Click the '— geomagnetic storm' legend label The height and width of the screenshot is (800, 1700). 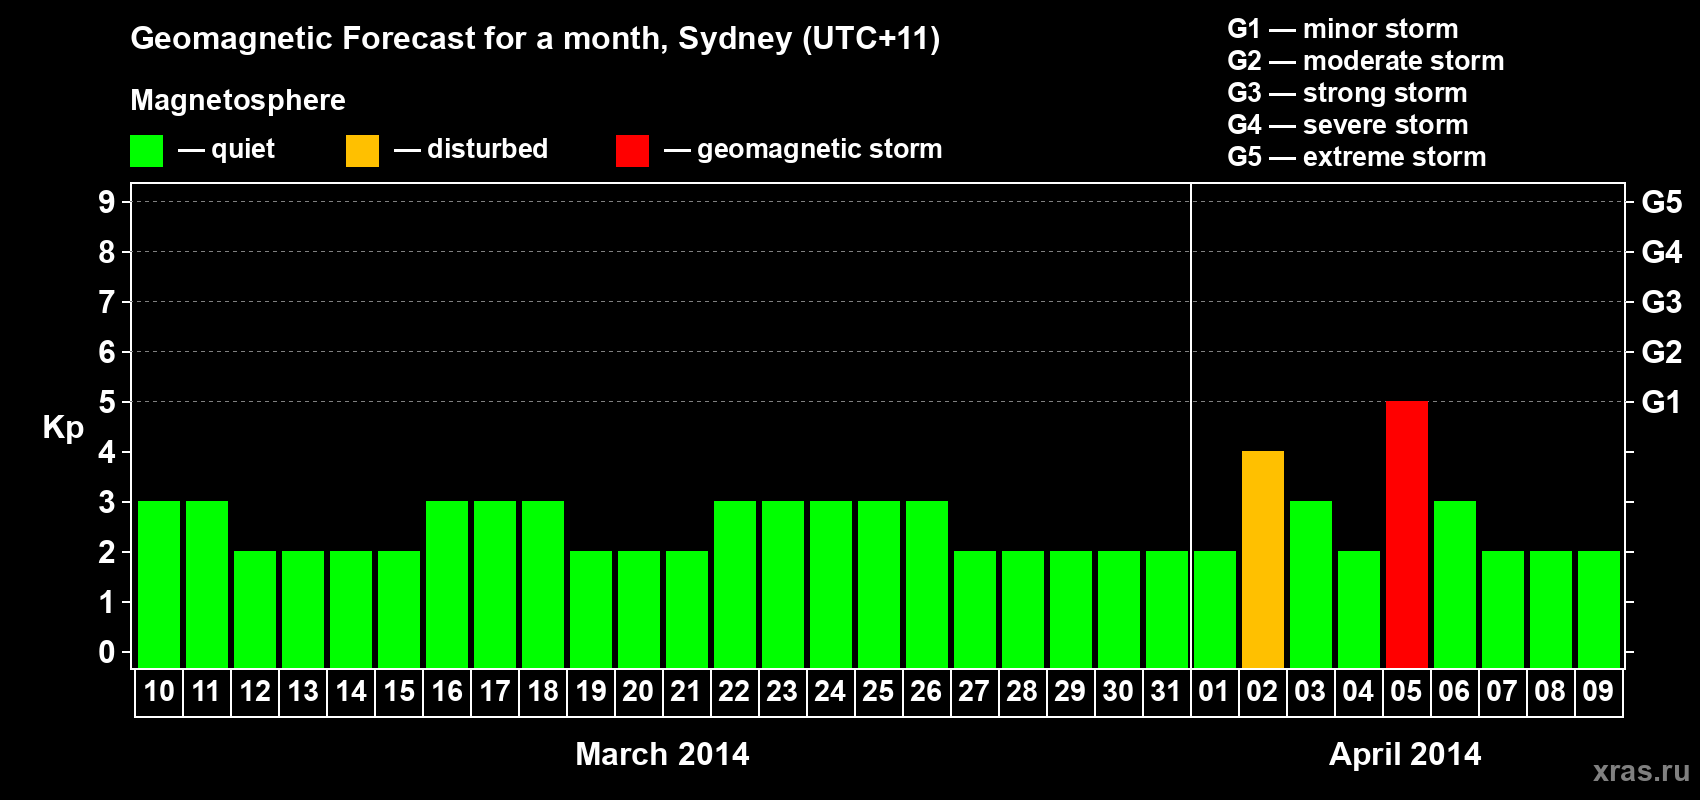pos(803,149)
